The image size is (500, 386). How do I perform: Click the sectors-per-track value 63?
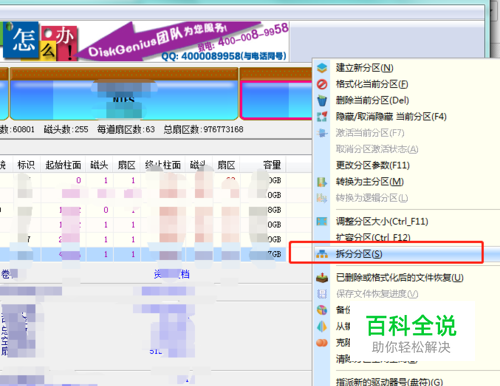pos(150,129)
